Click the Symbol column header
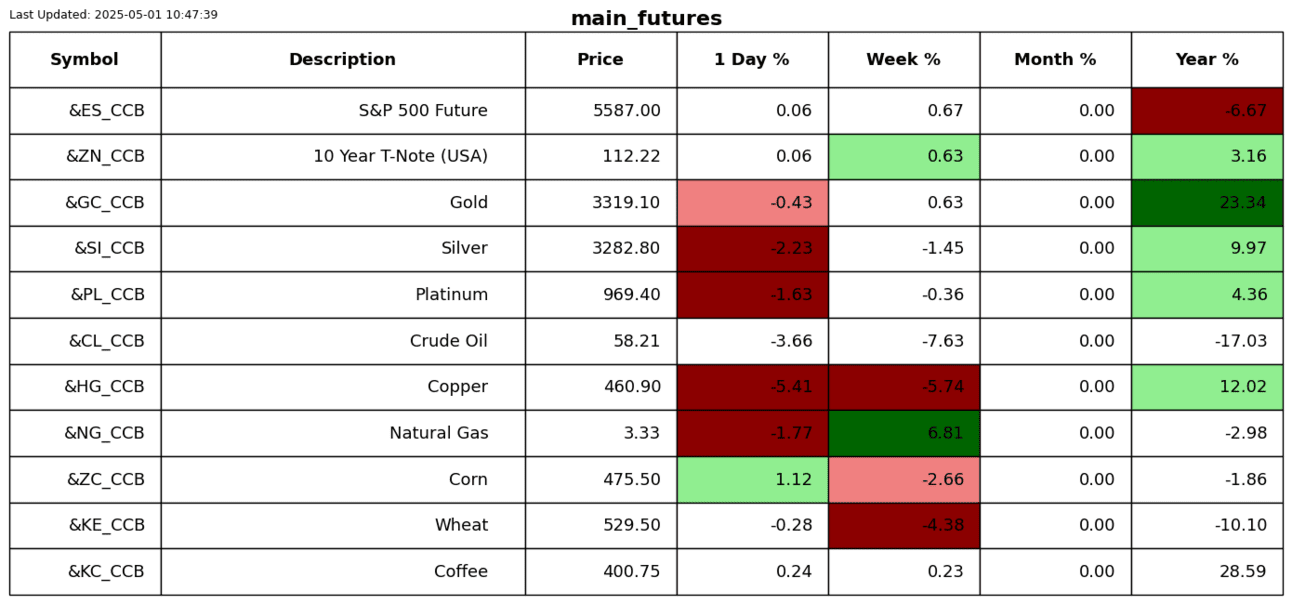 (x=85, y=60)
